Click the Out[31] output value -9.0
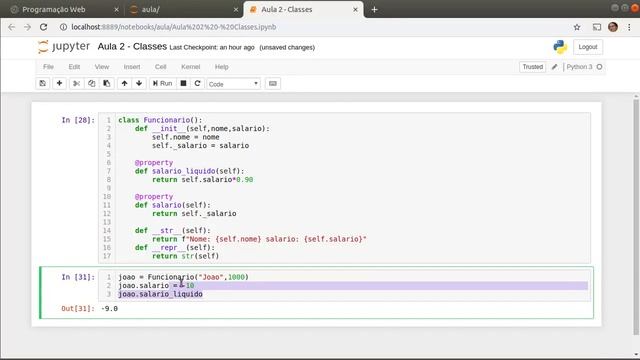Screen dimensions: 640x360 [109, 309]
